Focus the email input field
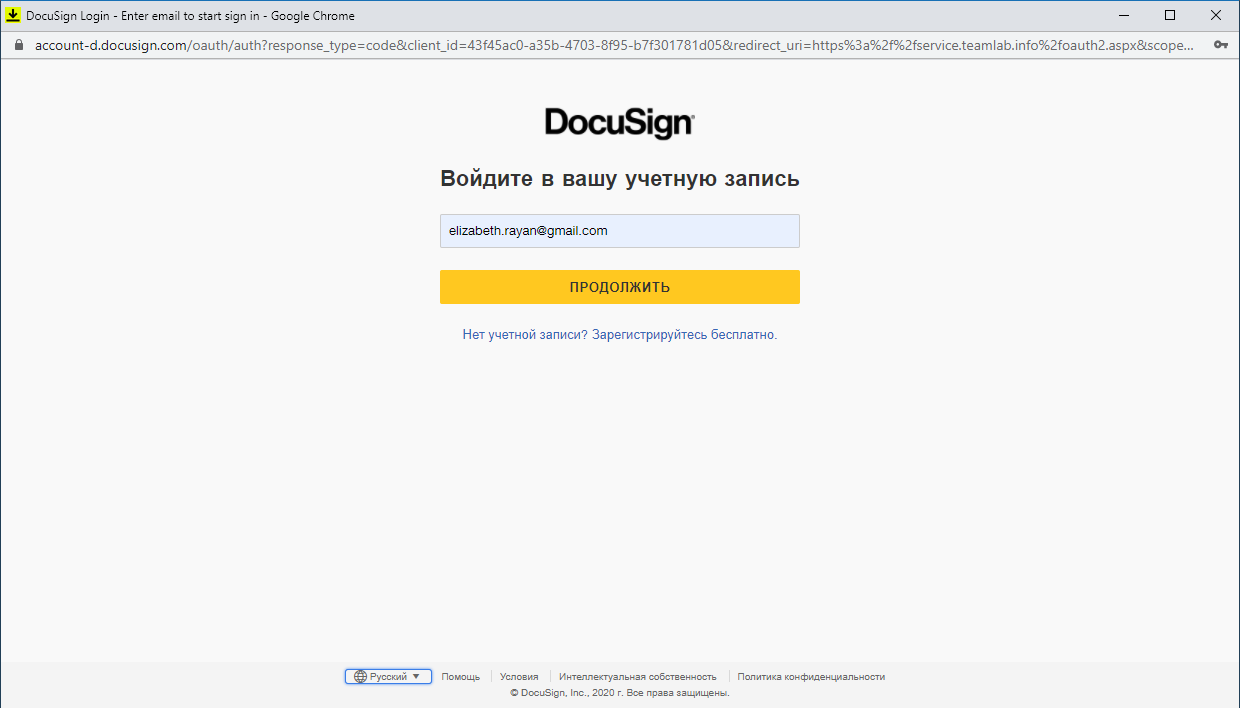Image resolution: width=1240 pixels, height=708 pixels. [620, 231]
